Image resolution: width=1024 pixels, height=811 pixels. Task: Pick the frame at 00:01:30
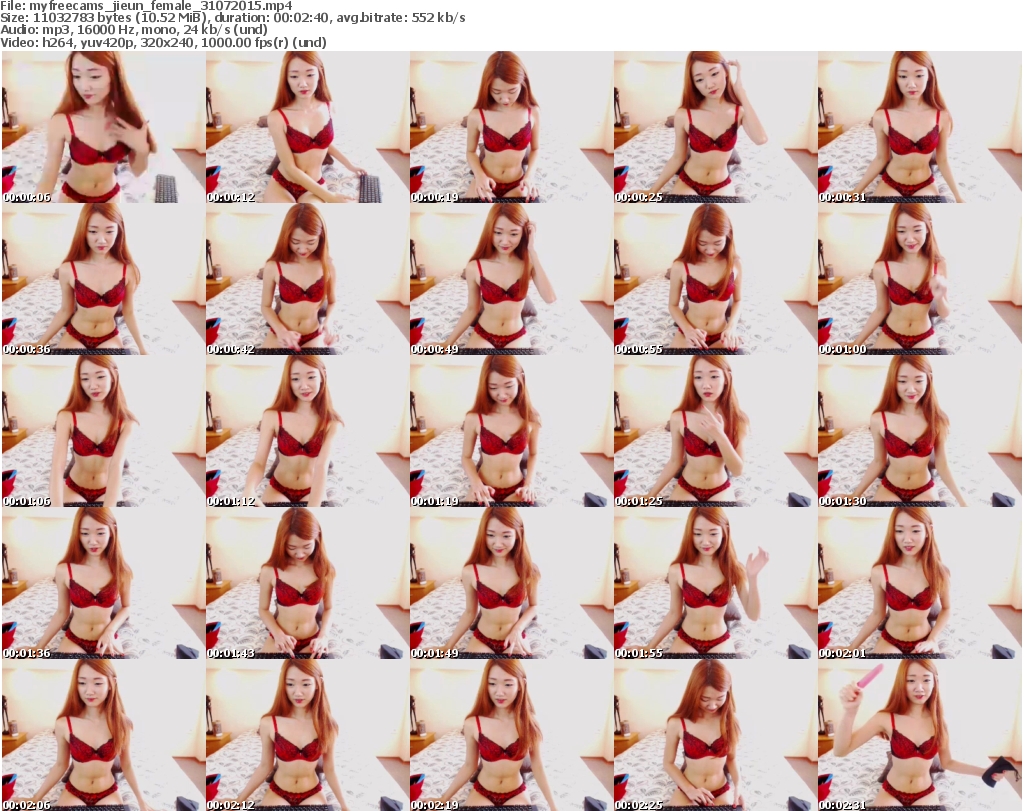[920, 432]
